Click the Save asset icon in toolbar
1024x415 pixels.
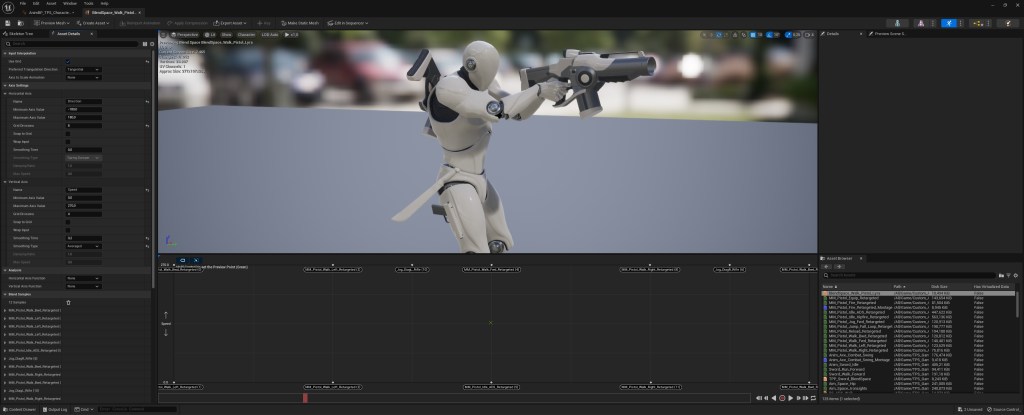coord(8,21)
